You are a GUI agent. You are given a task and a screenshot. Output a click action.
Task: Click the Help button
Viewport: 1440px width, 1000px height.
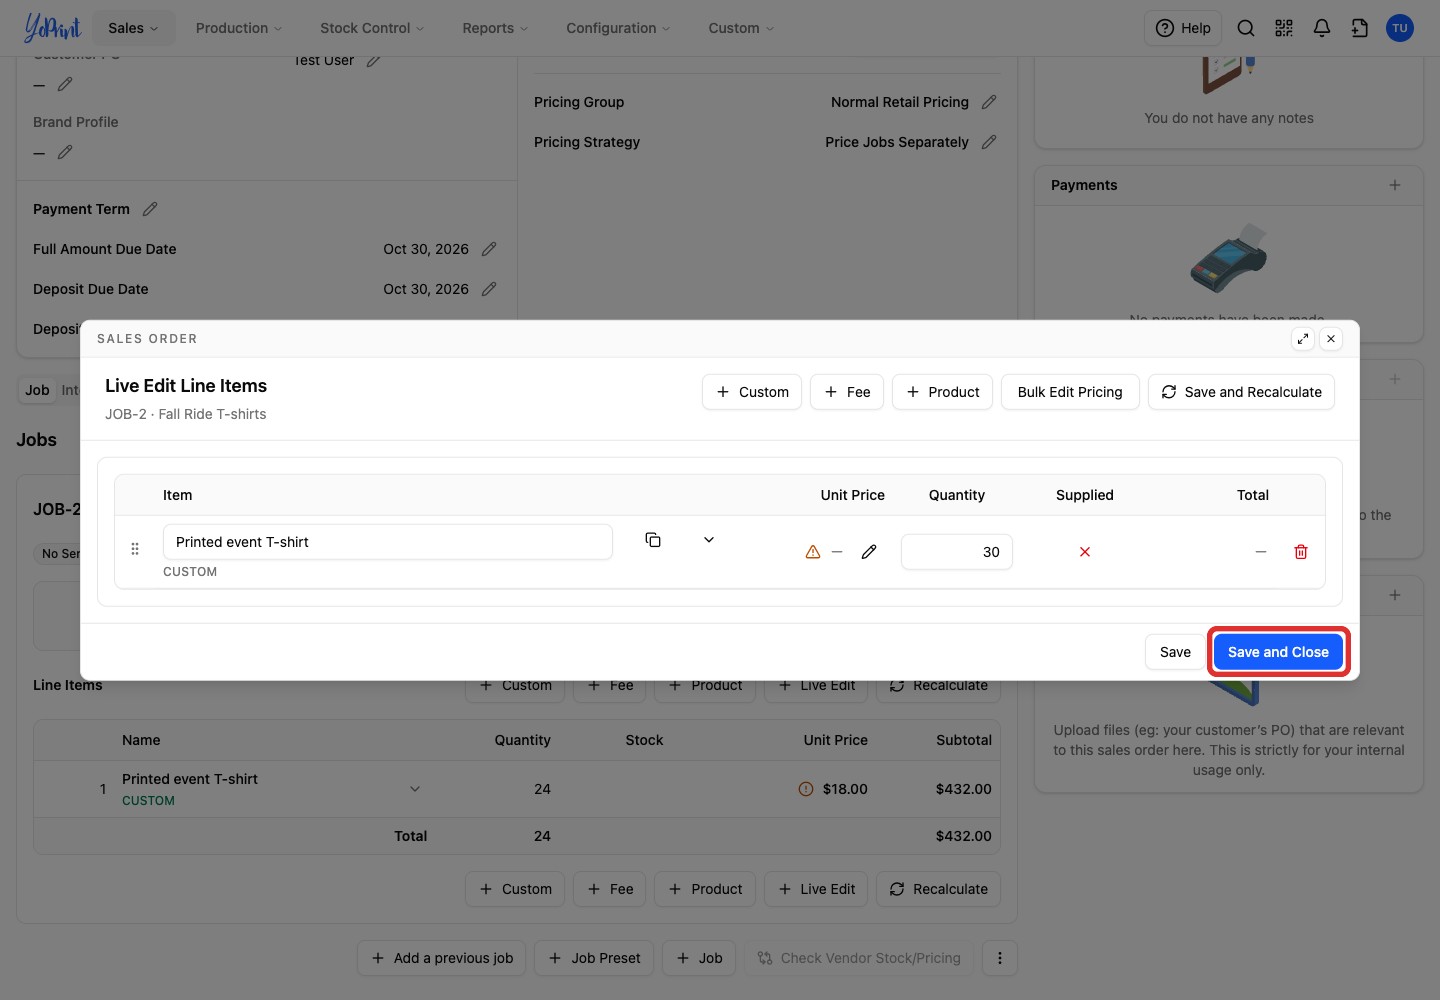1183,28
